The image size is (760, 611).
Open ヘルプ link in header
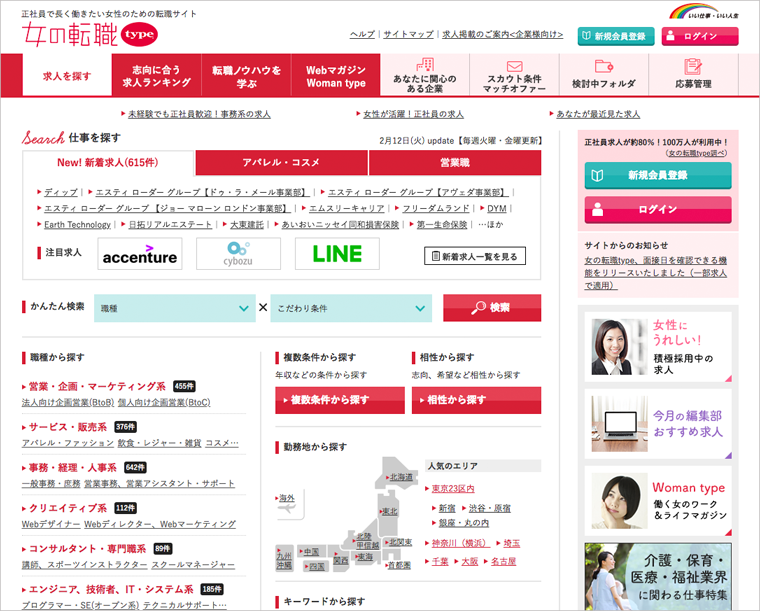[362, 34]
